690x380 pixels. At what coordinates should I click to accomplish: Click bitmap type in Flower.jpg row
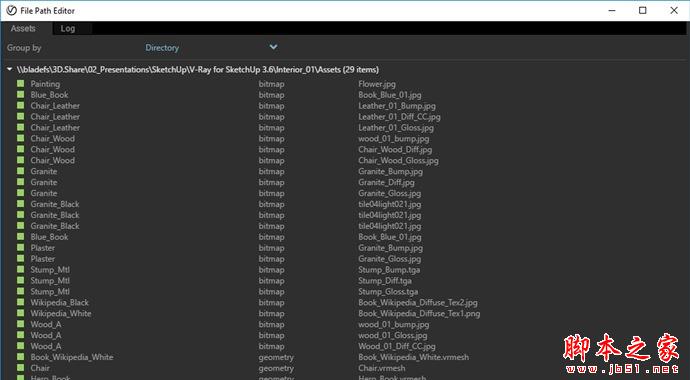coord(271,84)
